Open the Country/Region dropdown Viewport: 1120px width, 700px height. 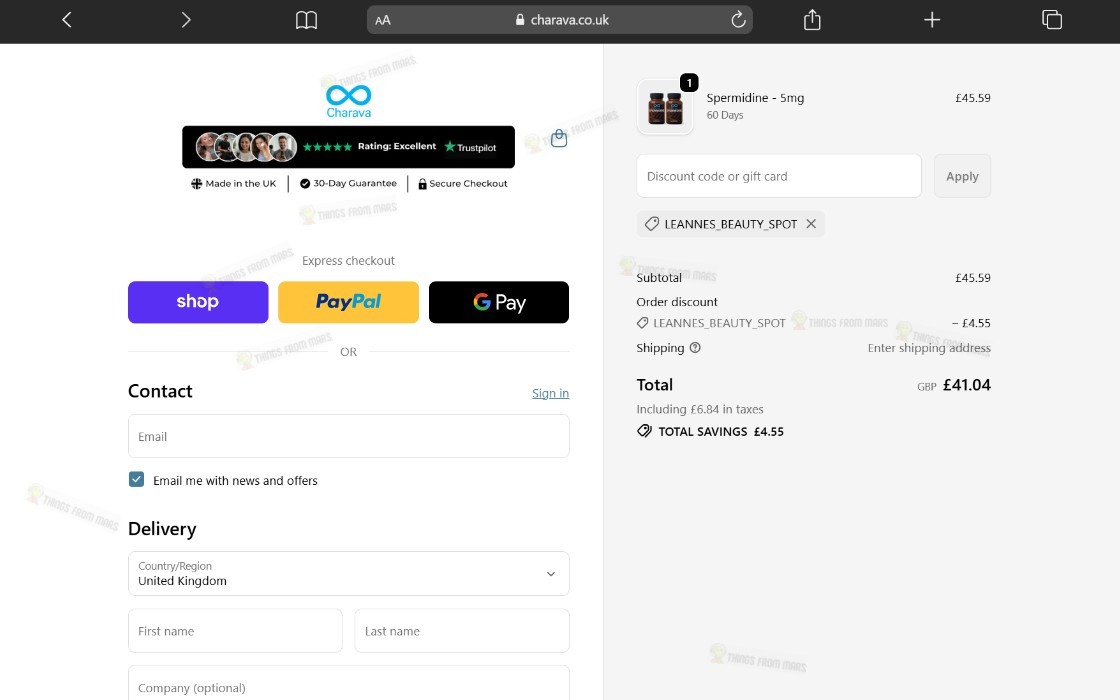click(349, 574)
